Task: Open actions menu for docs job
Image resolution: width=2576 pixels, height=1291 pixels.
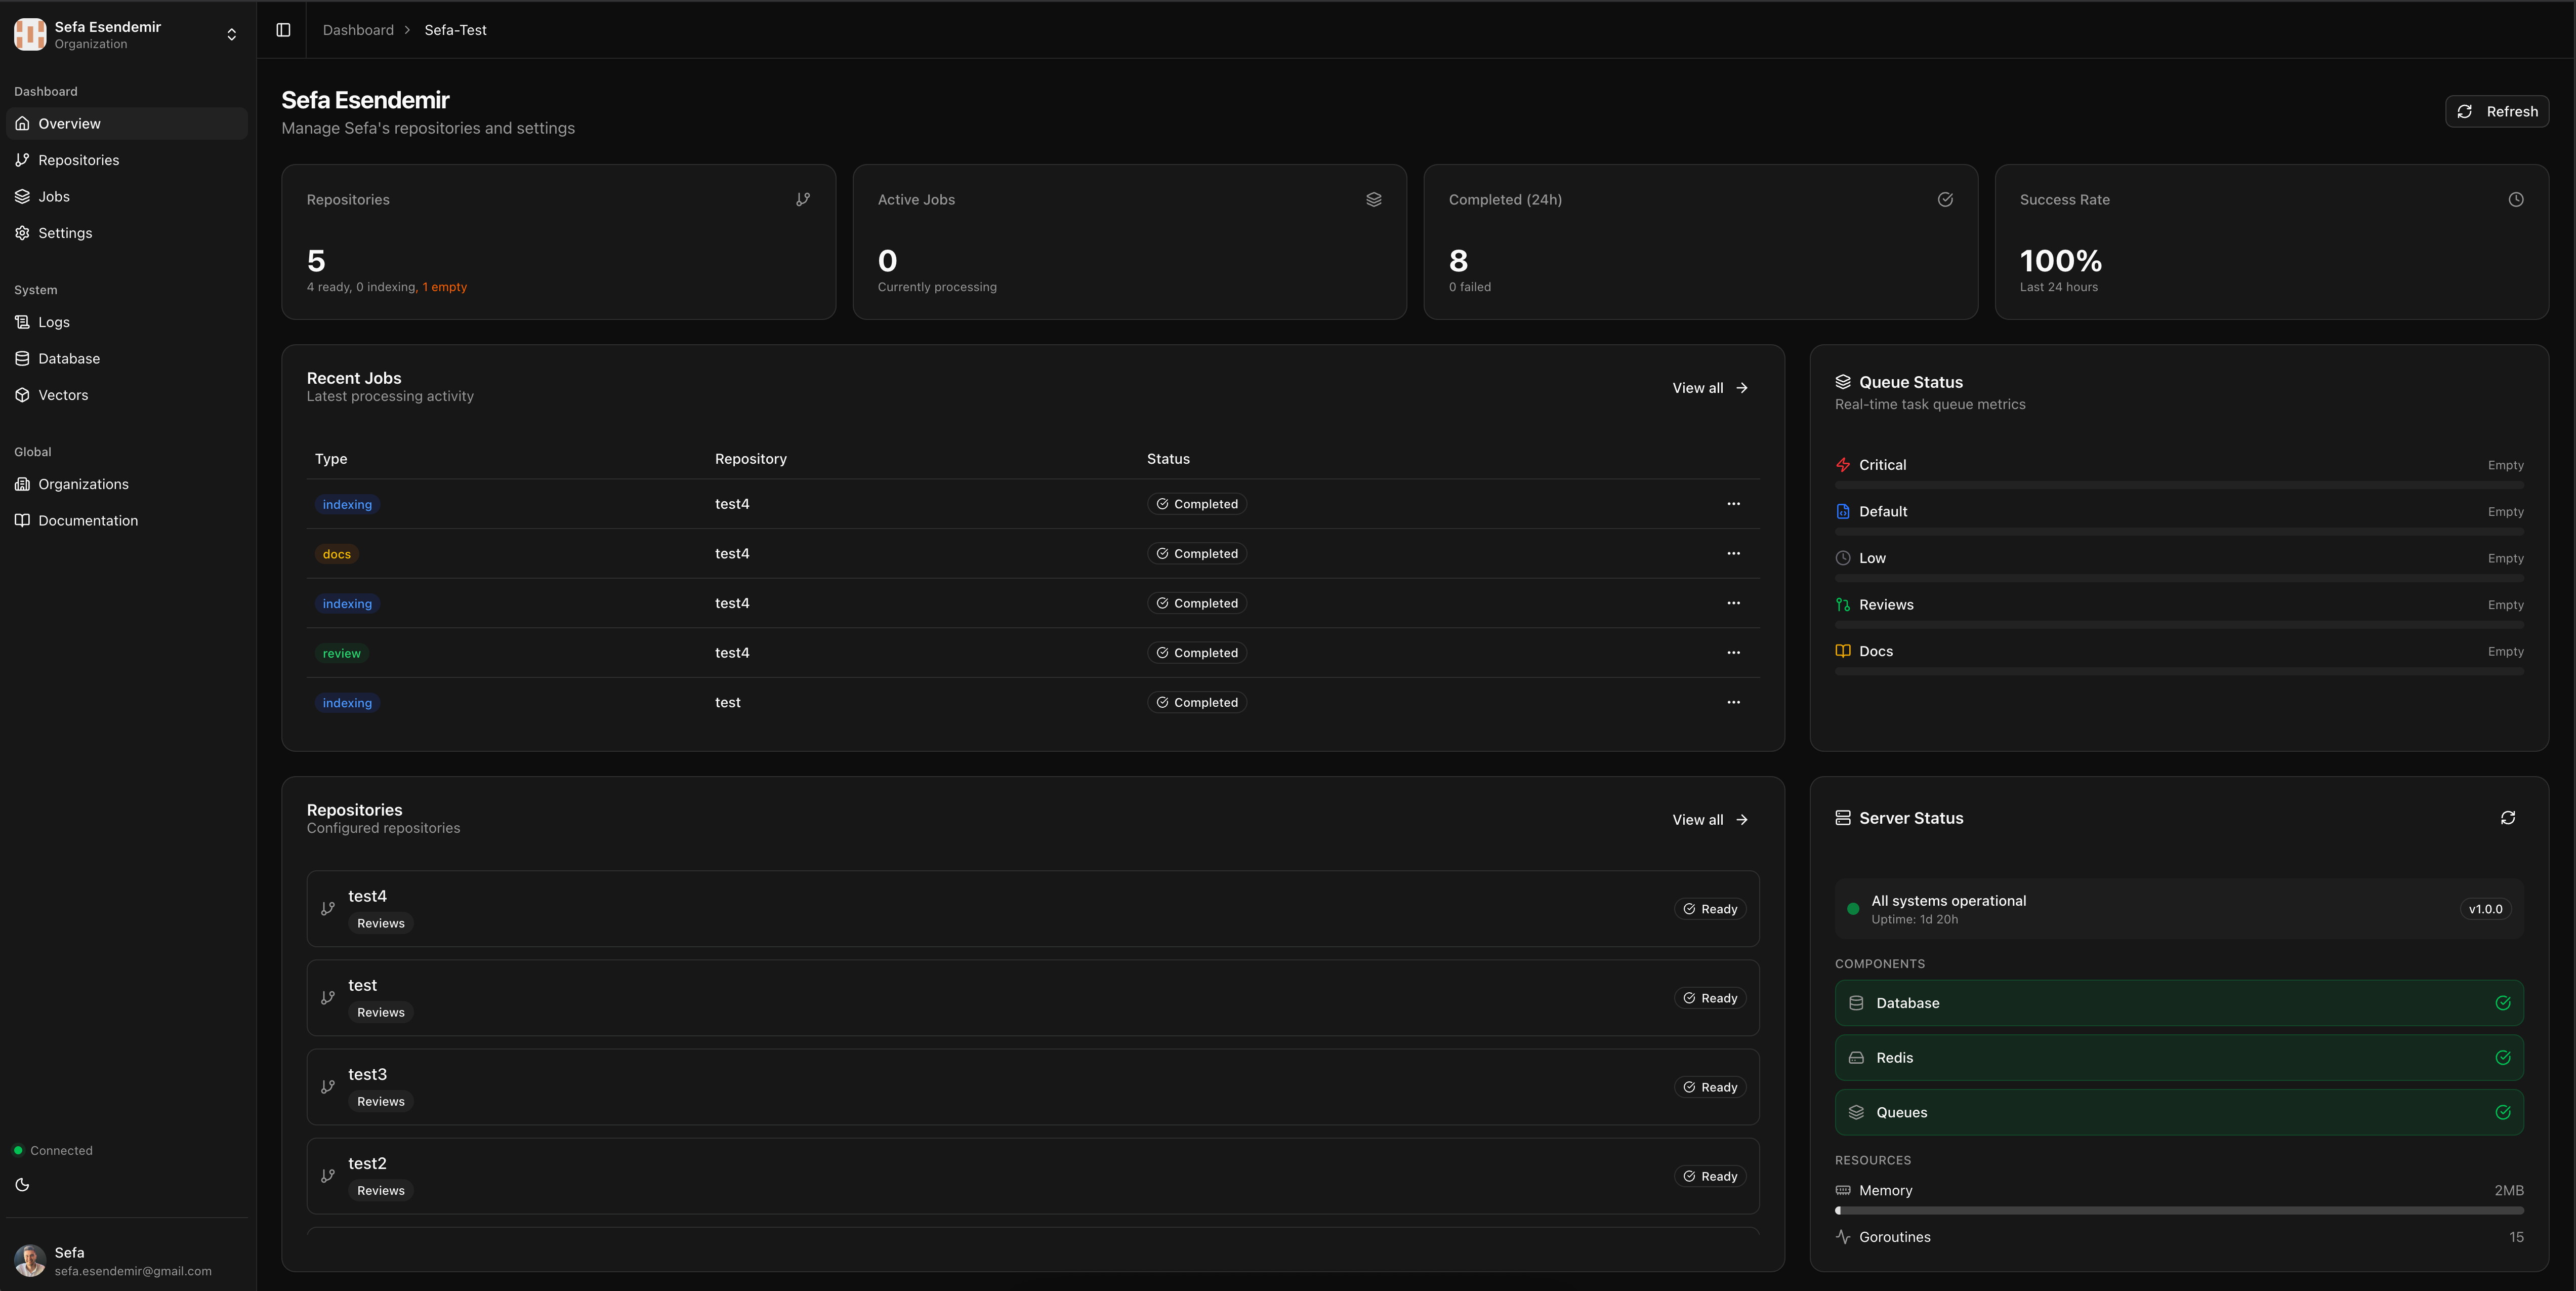Action: point(1733,553)
